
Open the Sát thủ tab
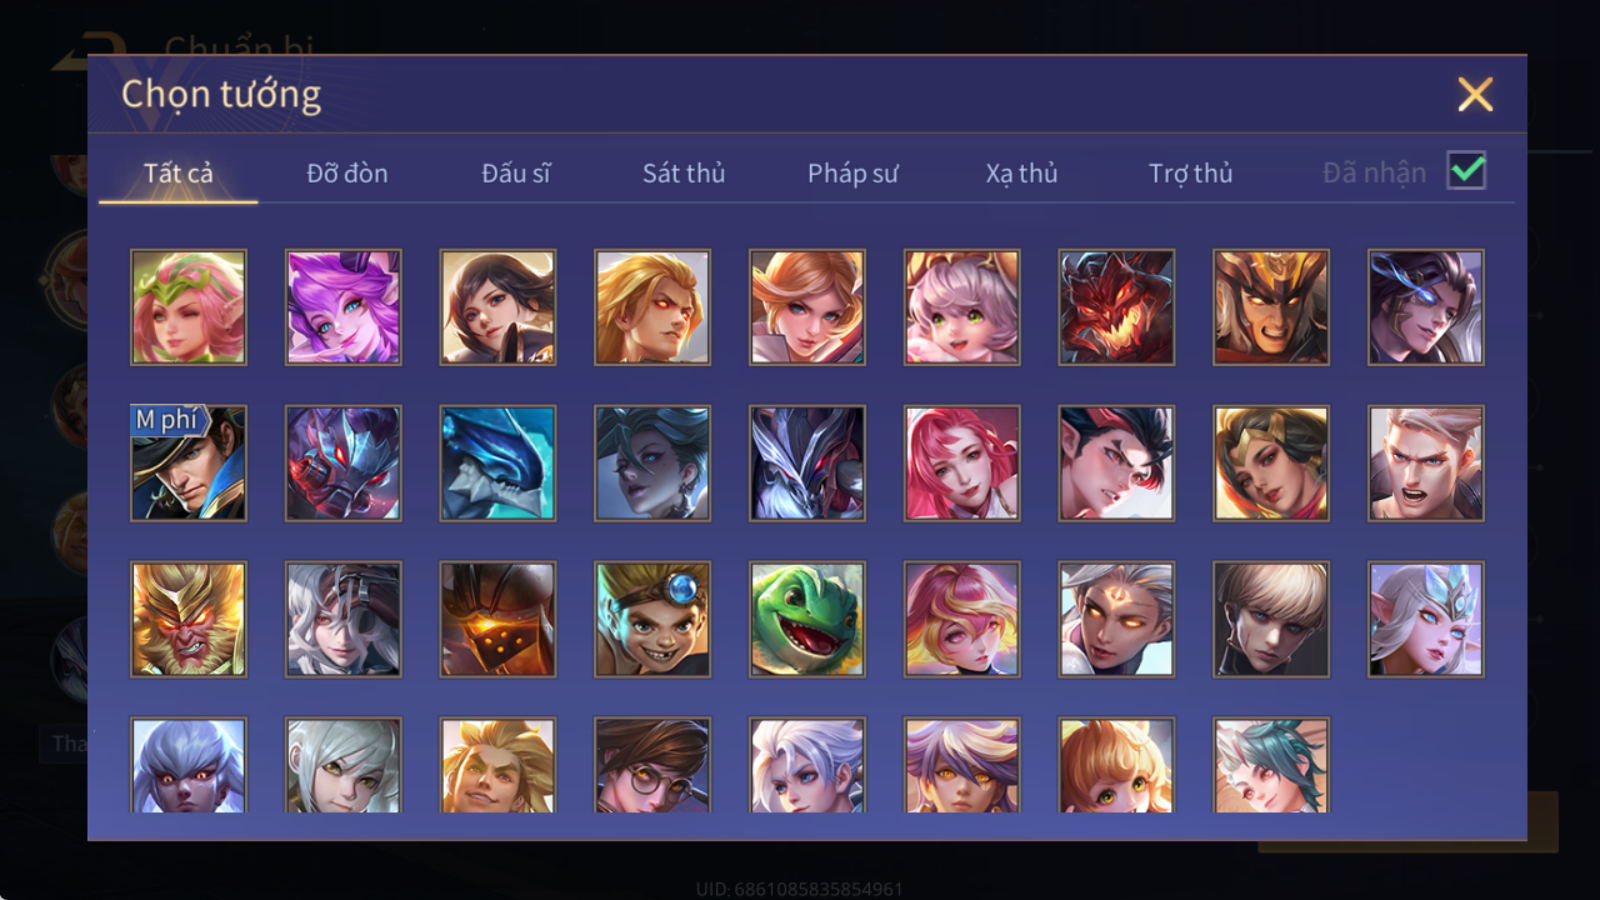(x=684, y=173)
